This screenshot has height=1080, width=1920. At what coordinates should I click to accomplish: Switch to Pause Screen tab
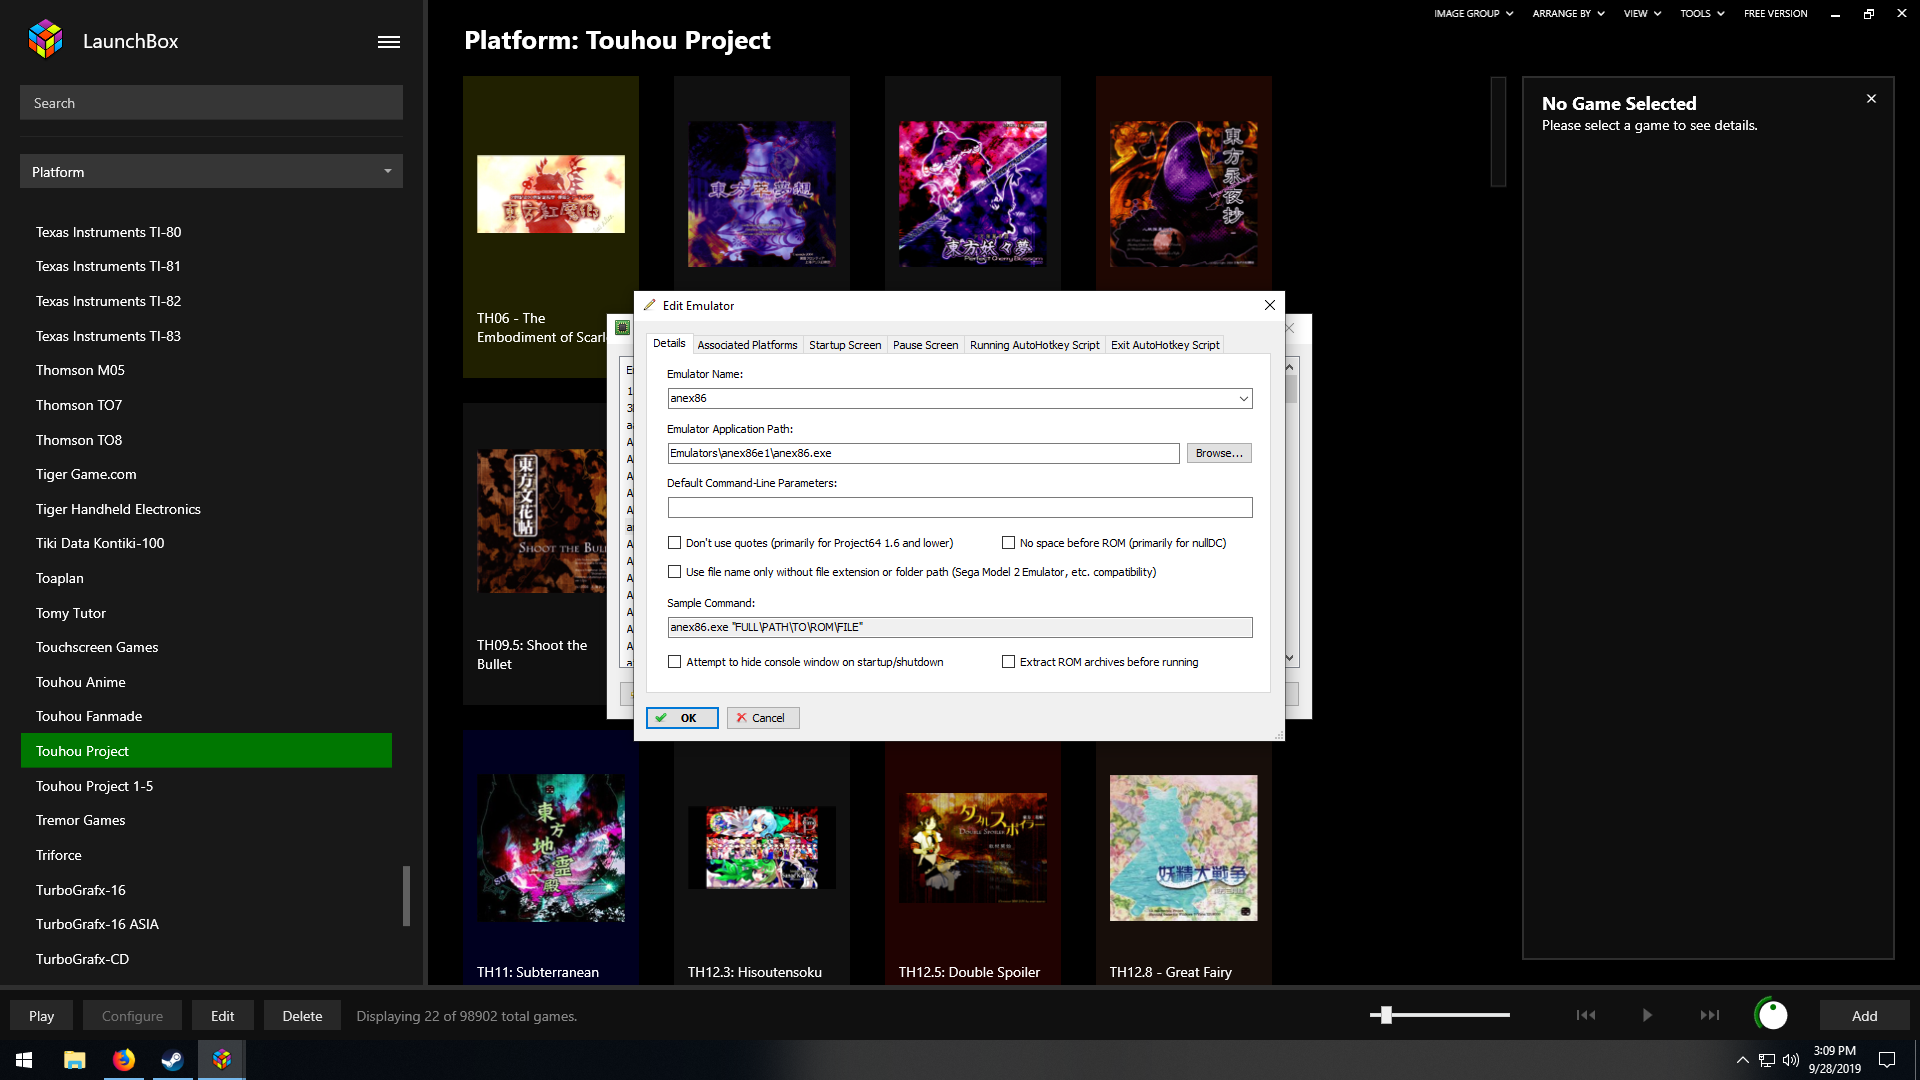coord(925,345)
